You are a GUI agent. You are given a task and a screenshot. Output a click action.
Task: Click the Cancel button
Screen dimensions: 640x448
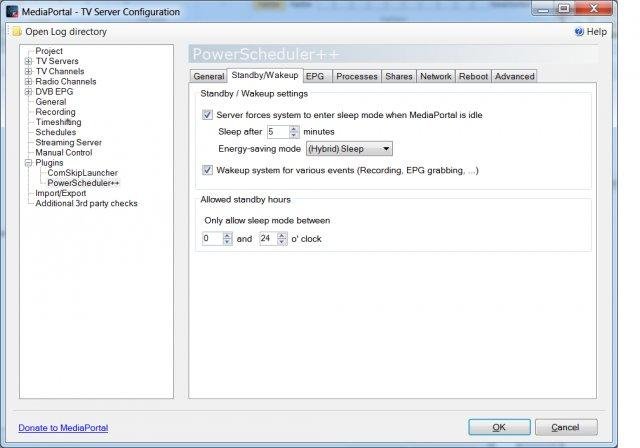[566, 427]
